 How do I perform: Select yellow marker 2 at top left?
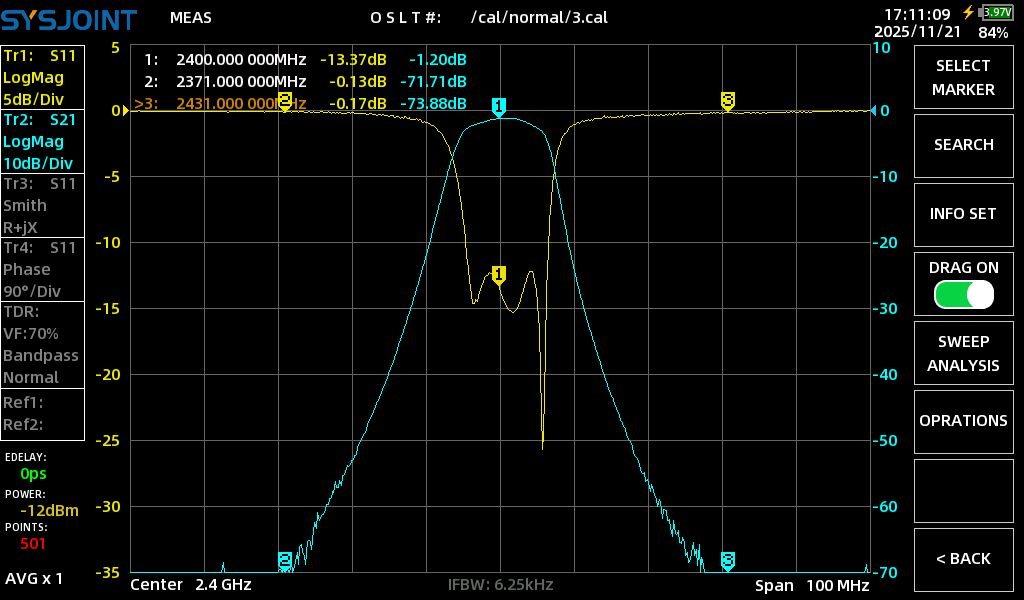pyautogui.click(x=285, y=100)
